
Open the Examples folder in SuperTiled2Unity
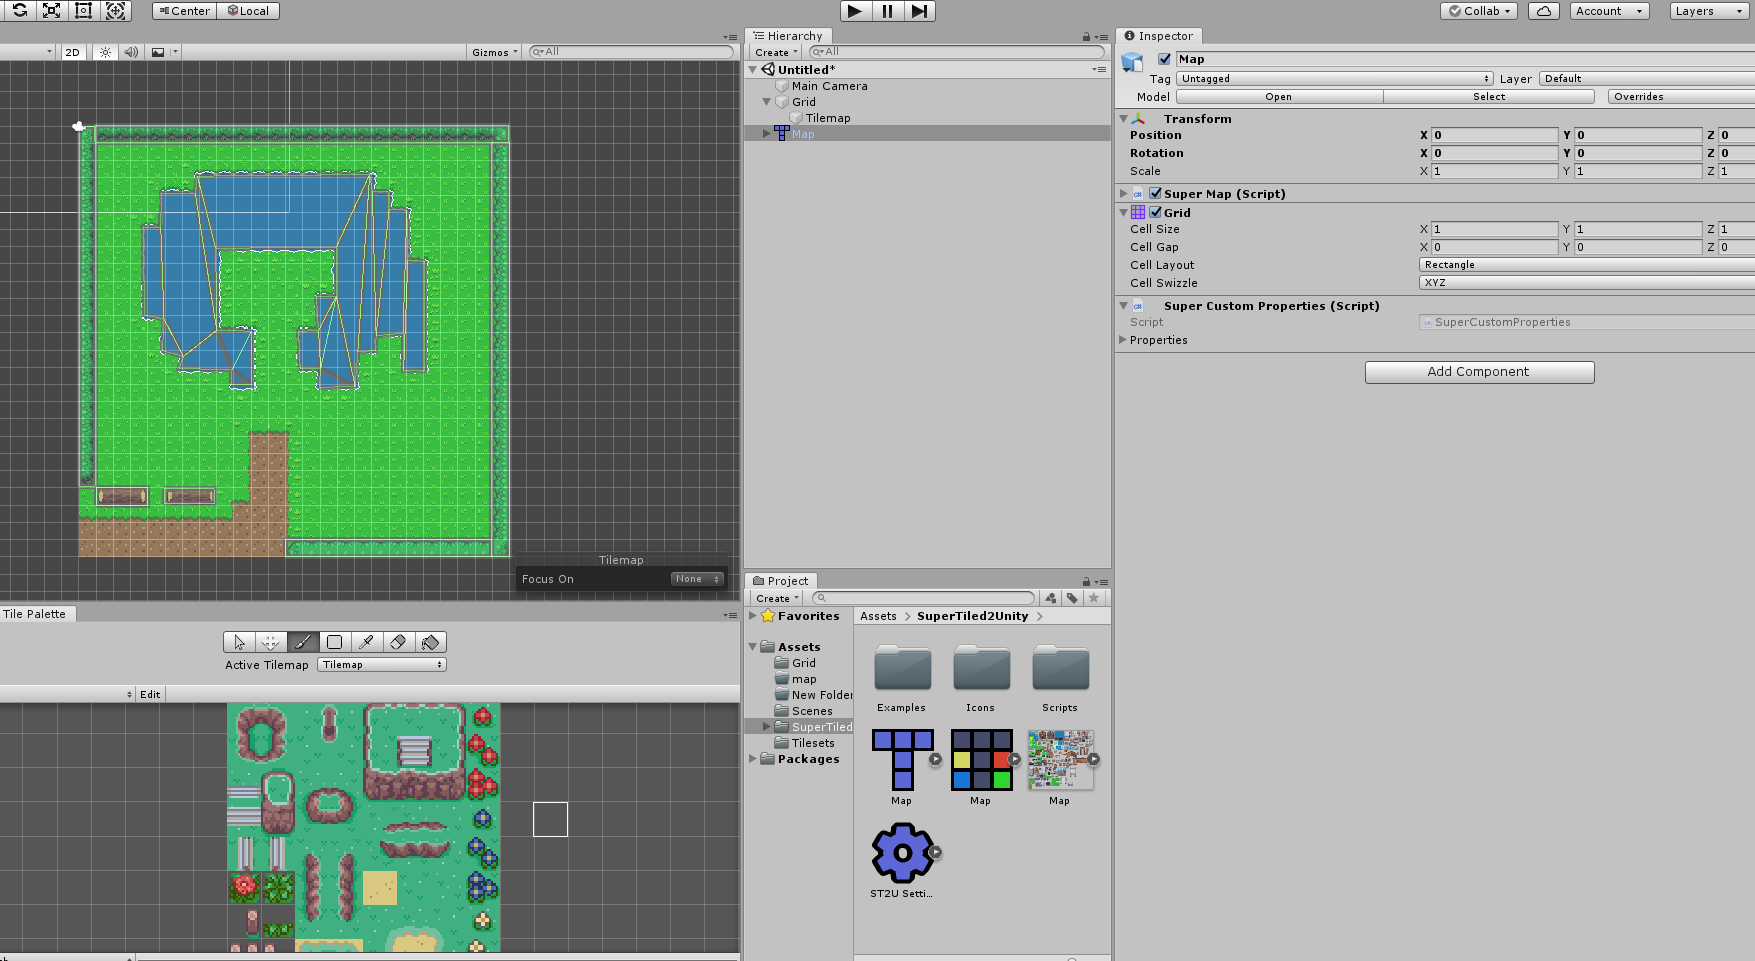click(x=901, y=668)
